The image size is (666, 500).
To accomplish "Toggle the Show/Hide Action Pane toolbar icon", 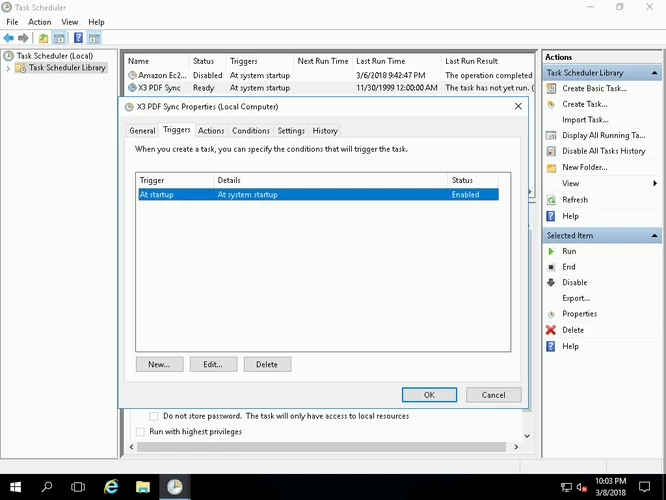I will [x=94, y=38].
